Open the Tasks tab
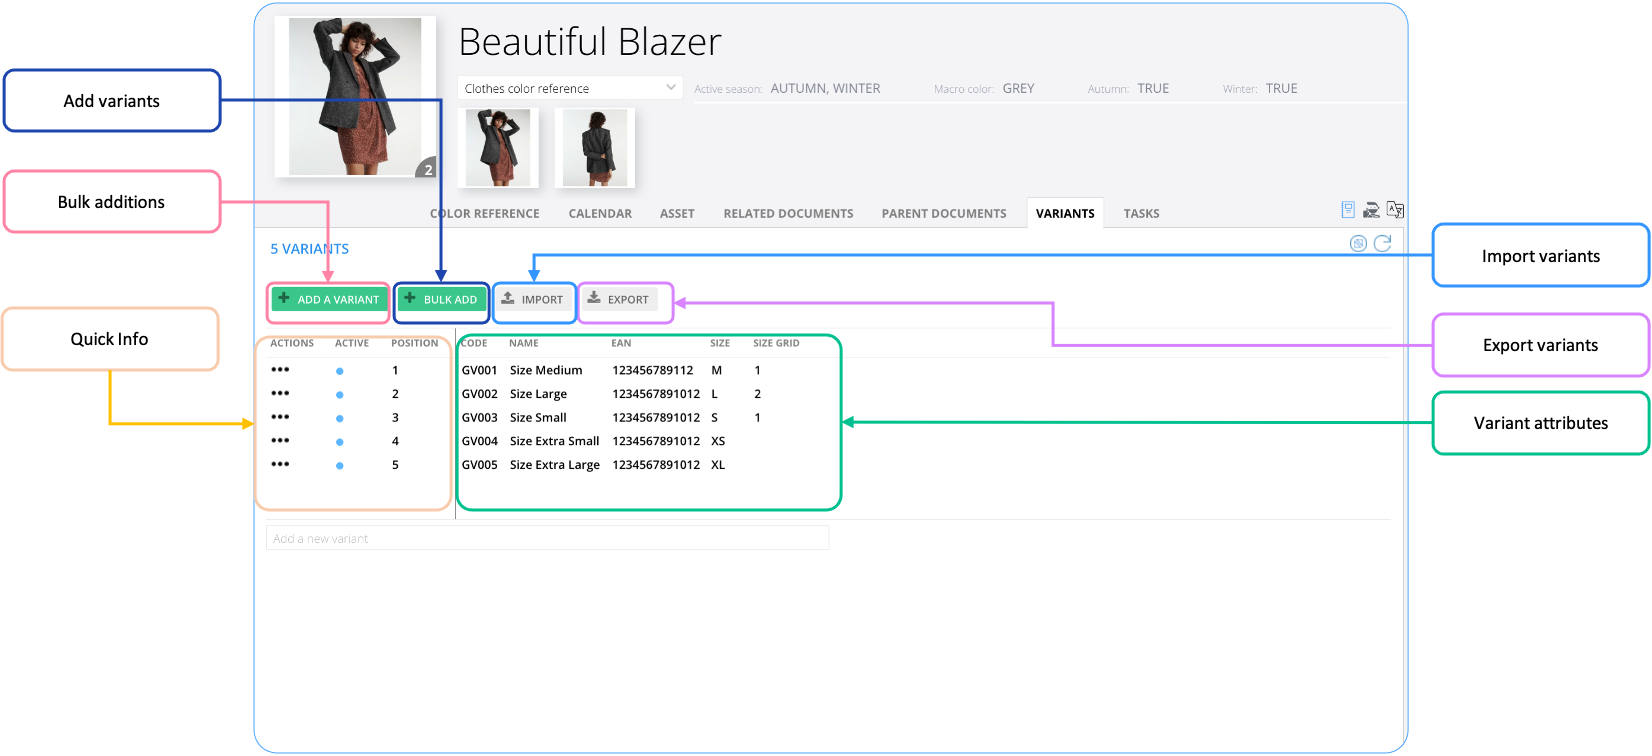This screenshot has width=1652, height=756. pyautogui.click(x=1141, y=214)
